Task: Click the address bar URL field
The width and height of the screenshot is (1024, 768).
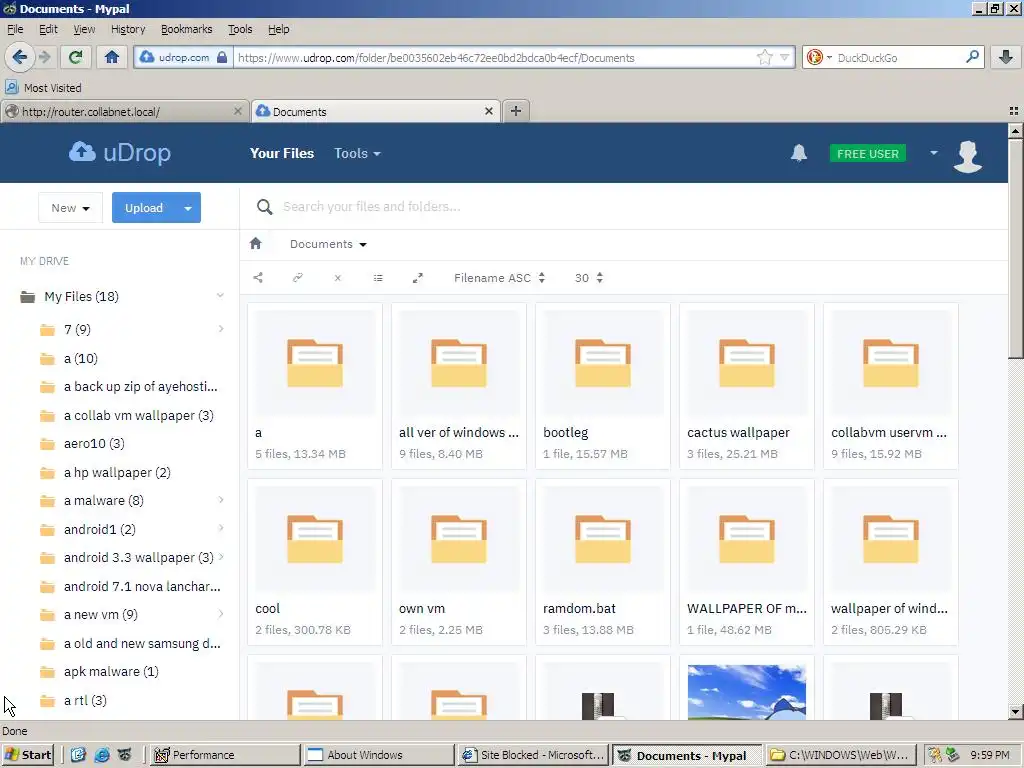Action: point(495,57)
